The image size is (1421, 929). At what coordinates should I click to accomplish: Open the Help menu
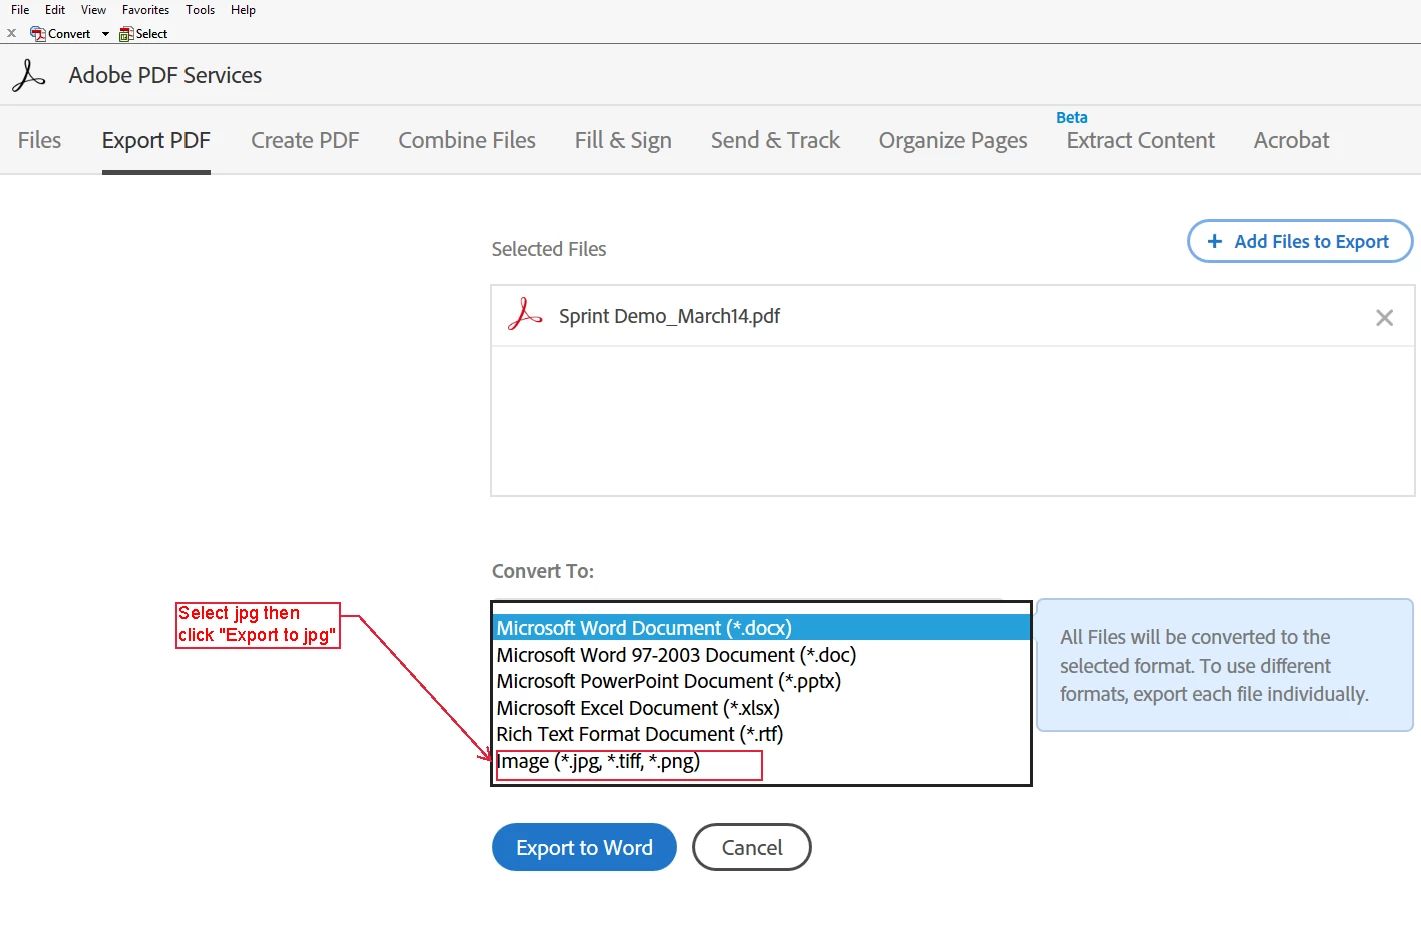pyautogui.click(x=243, y=10)
